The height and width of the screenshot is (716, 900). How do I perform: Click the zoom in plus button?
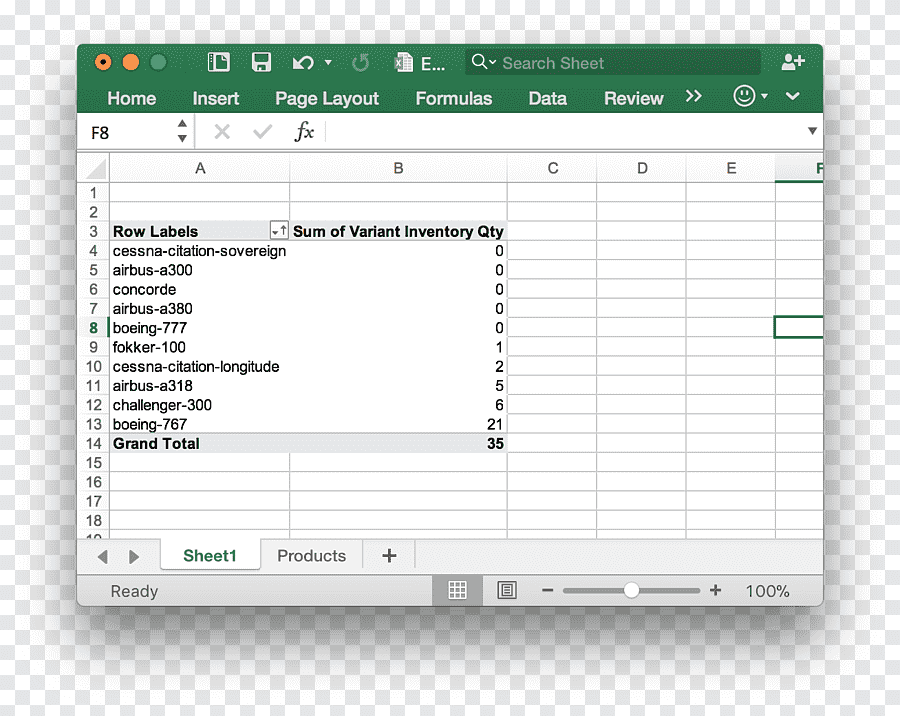(715, 590)
